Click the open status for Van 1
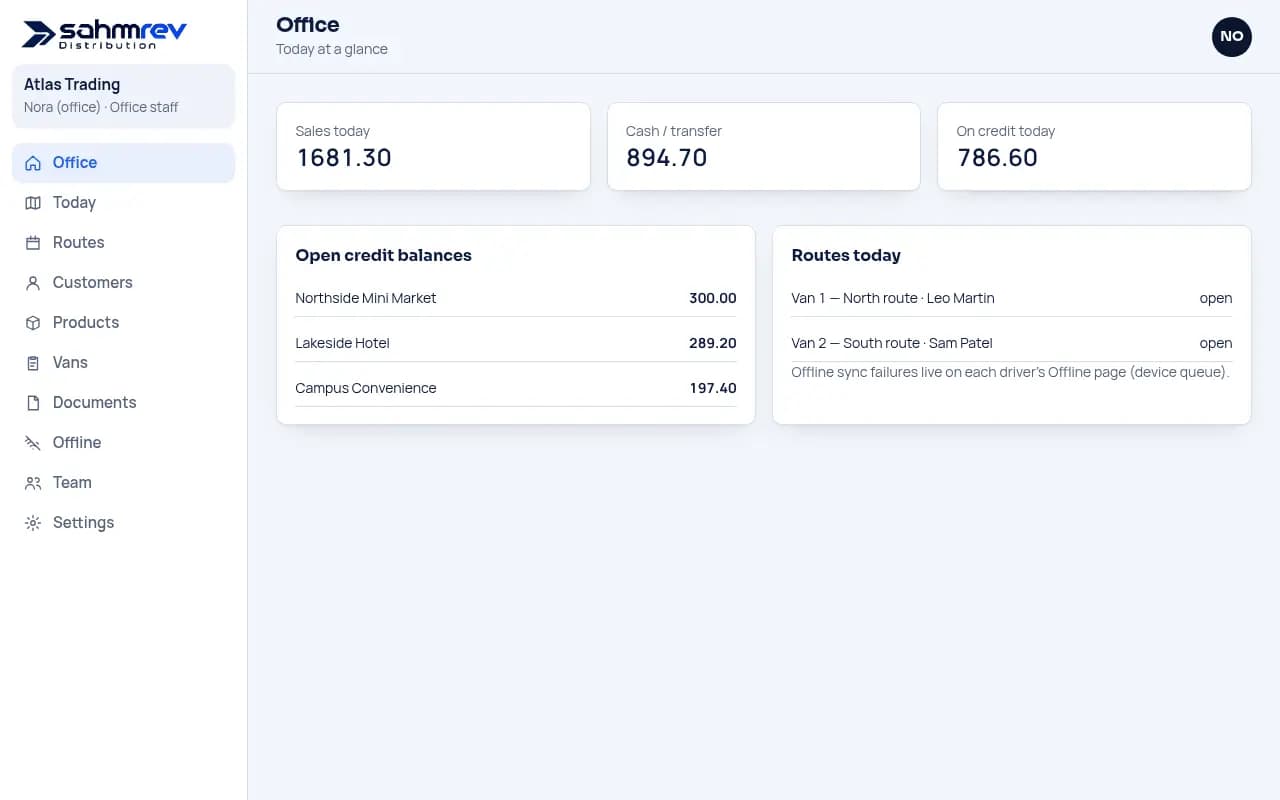This screenshot has height=800, width=1280. coord(1216,298)
